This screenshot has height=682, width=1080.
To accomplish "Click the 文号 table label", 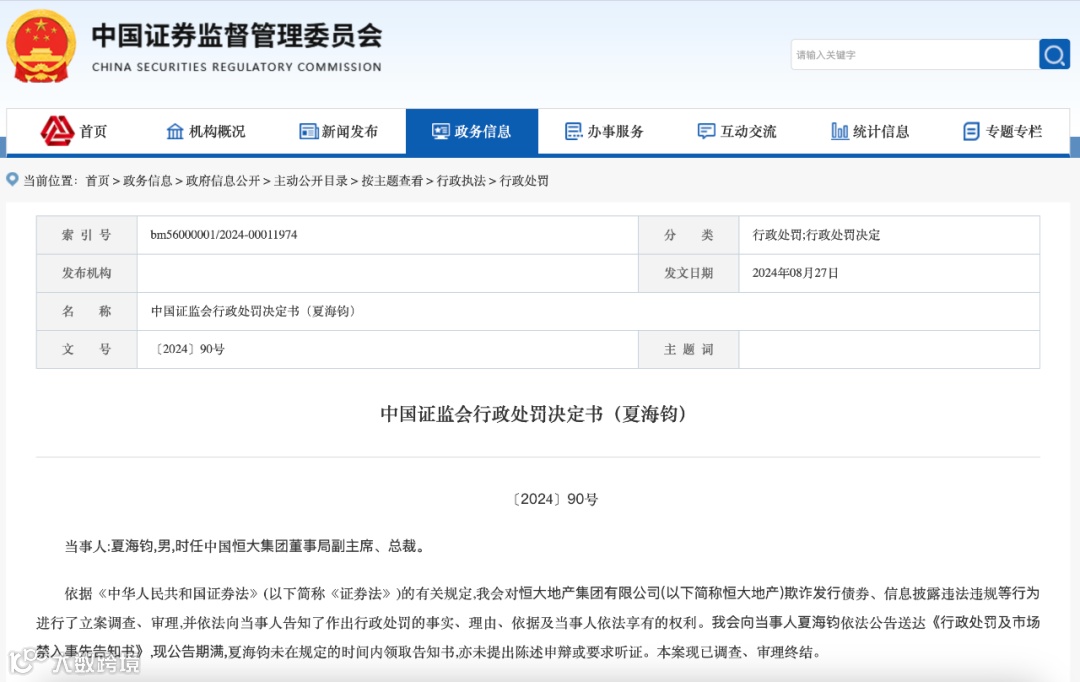I will [86, 349].
